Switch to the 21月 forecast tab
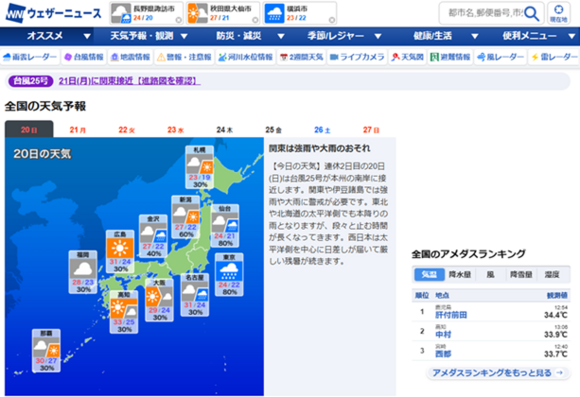580x397 pixels. (x=78, y=130)
